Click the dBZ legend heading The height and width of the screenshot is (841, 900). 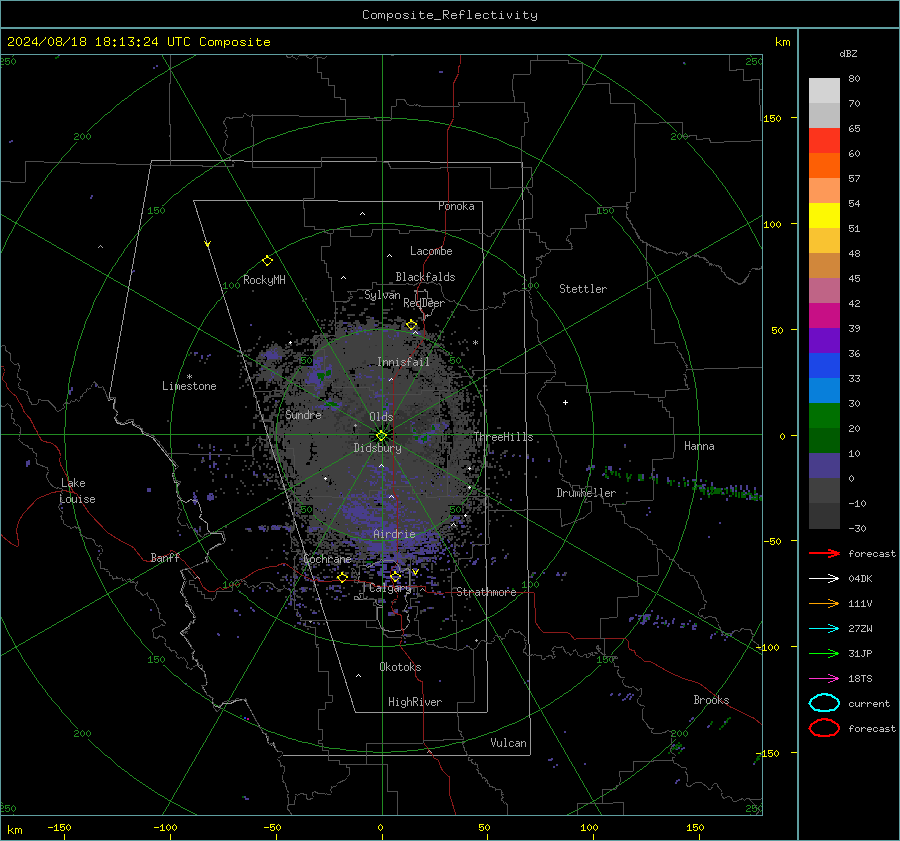tap(848, 53)
